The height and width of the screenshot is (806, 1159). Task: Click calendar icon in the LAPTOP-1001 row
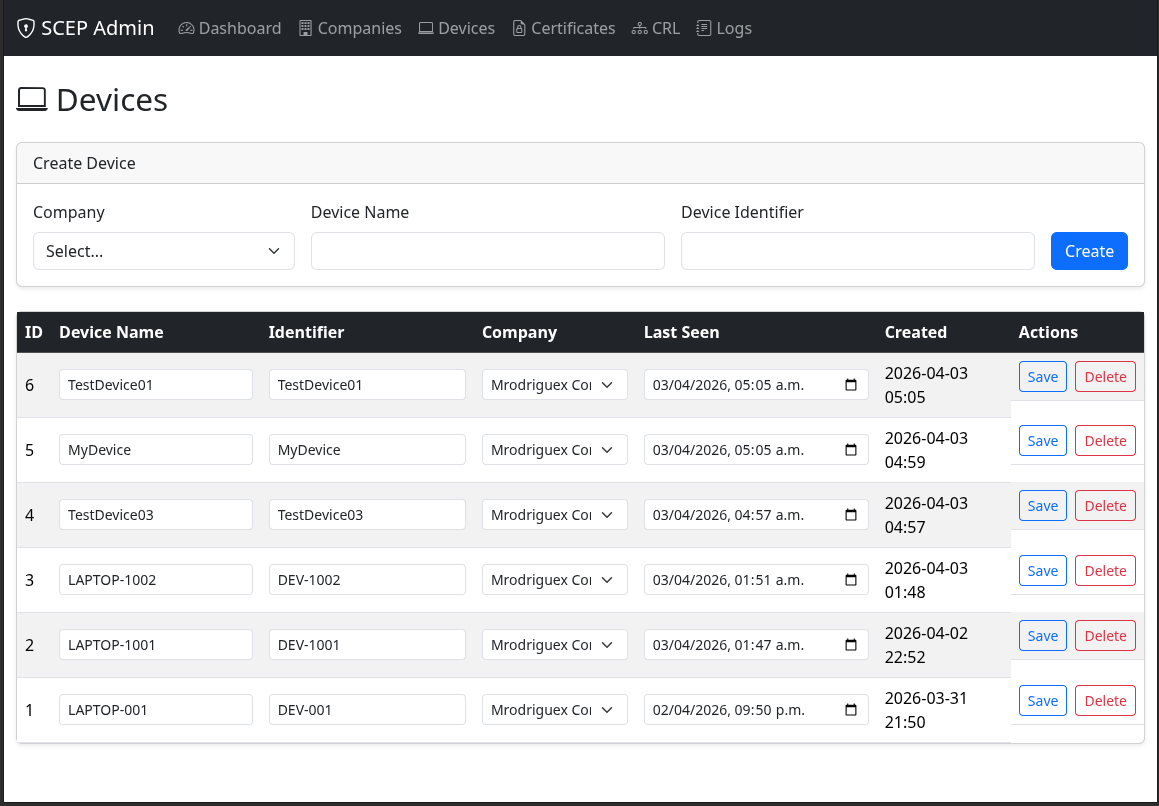coord(851,645)
